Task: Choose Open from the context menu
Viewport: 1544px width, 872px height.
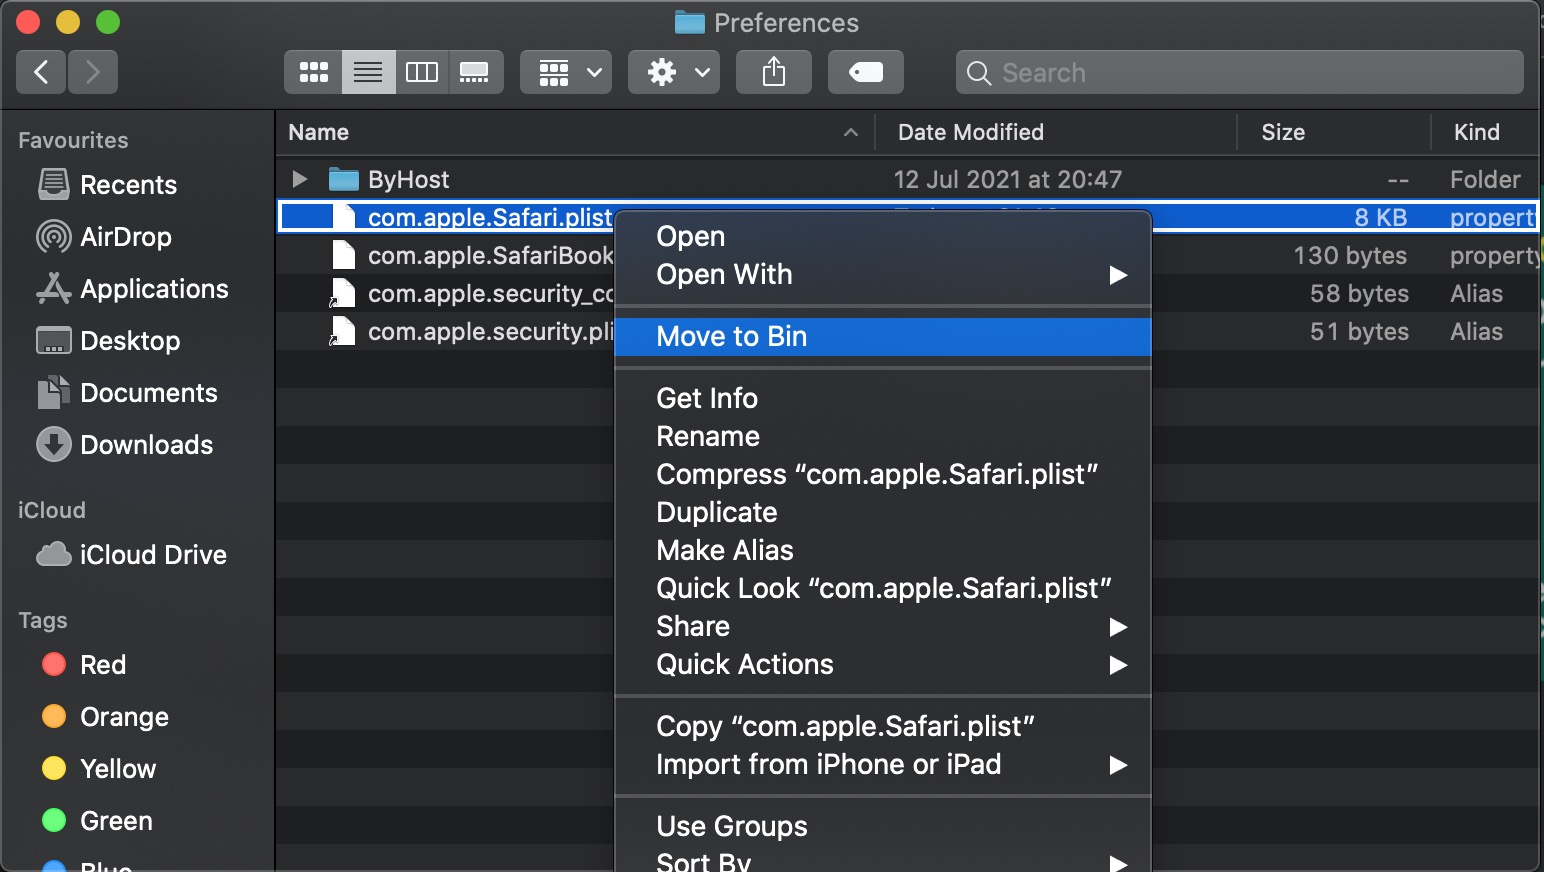Action: pyautogui.click(x=882, y=237)
